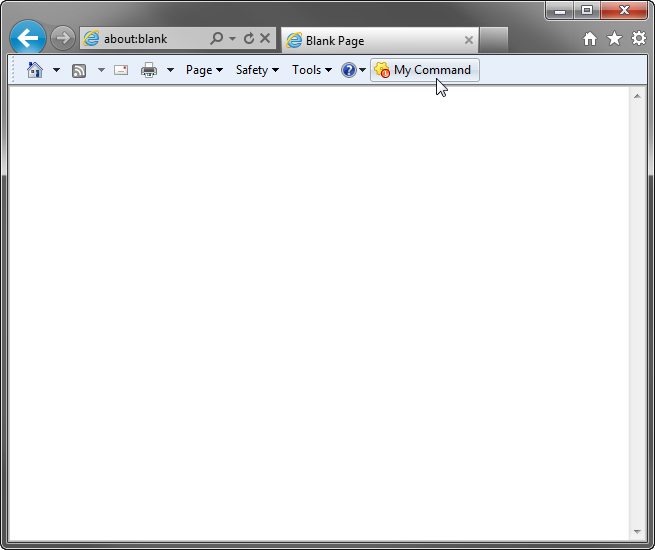
Task: Click the Back navigation arrow
Action: tap(28, 39)
